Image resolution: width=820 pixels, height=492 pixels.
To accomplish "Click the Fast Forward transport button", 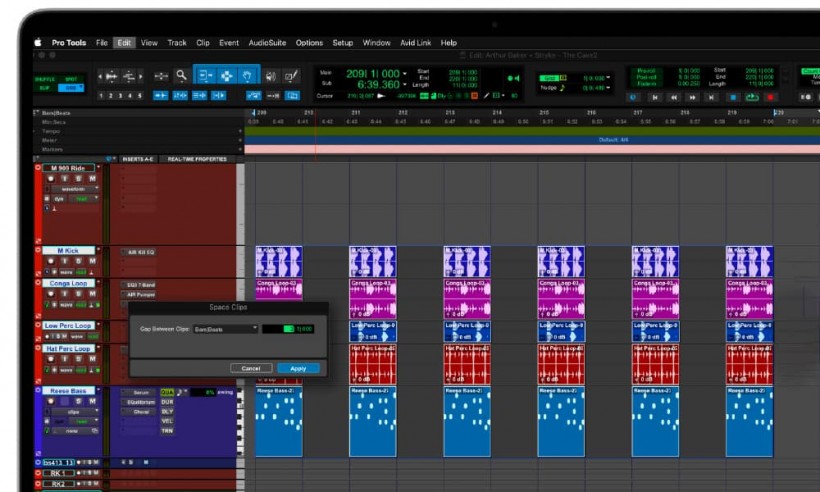I will 692,97.
